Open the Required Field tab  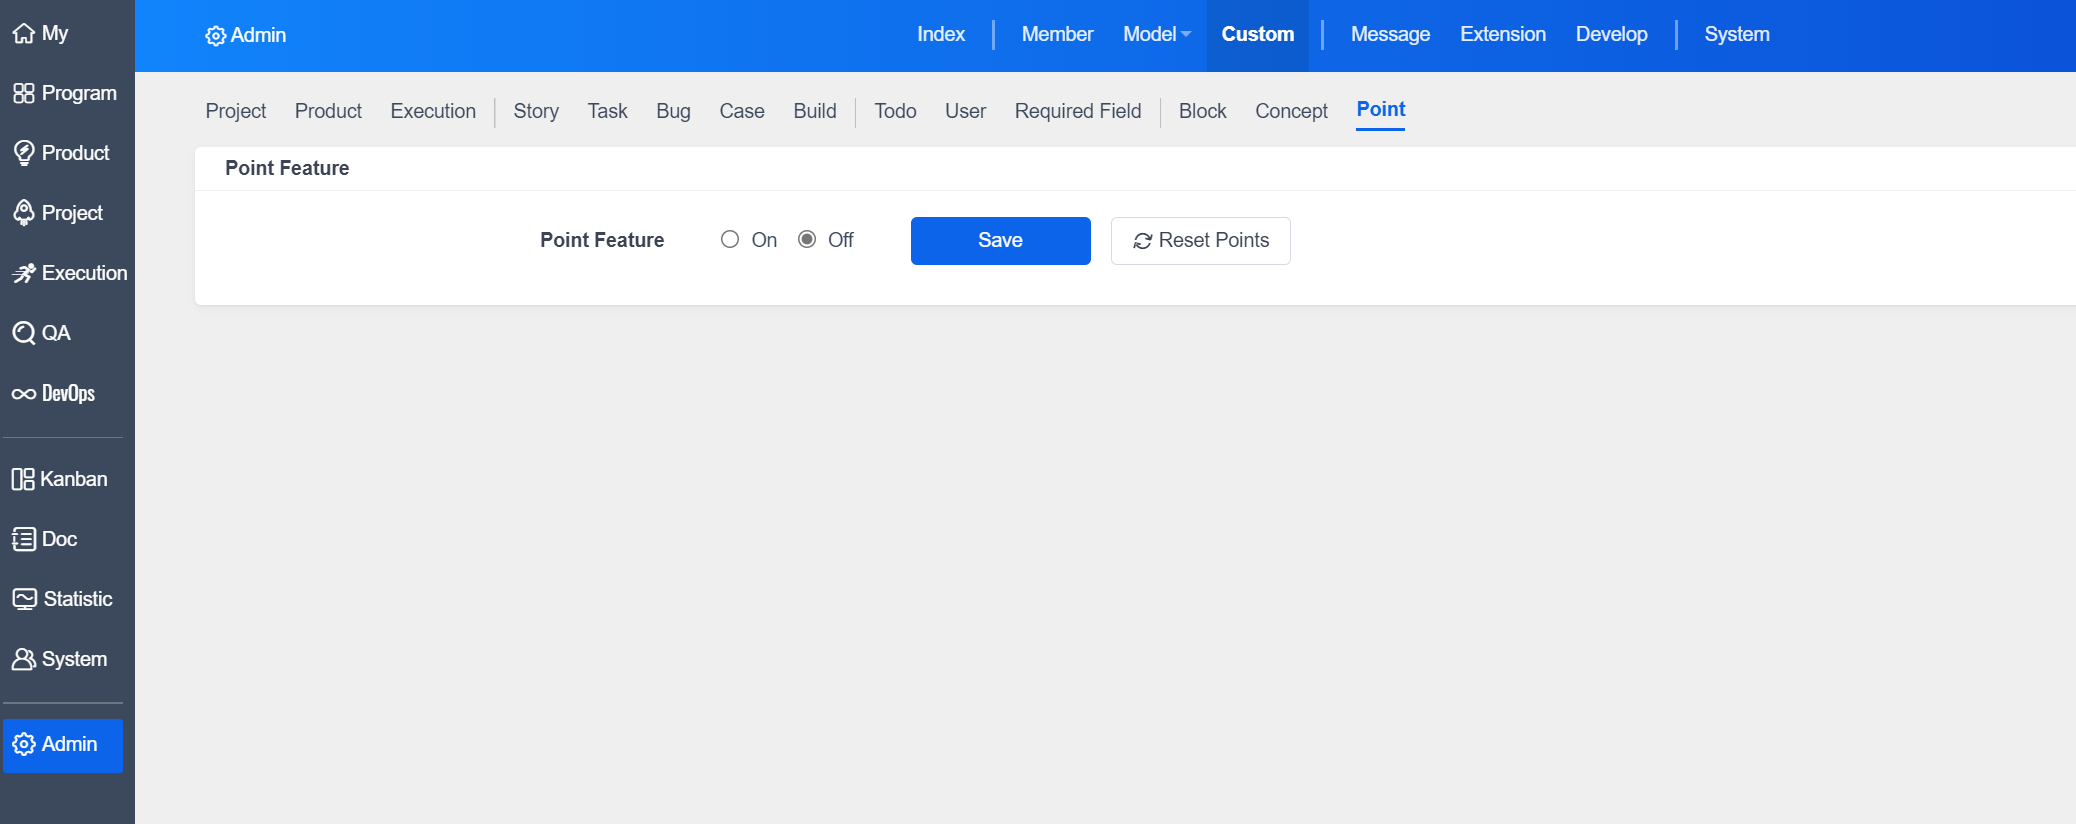[x=1077, y=111]
